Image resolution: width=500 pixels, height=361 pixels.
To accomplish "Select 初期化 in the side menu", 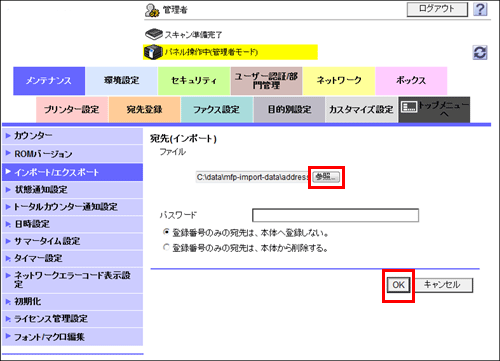I will (x=72, y=302).
